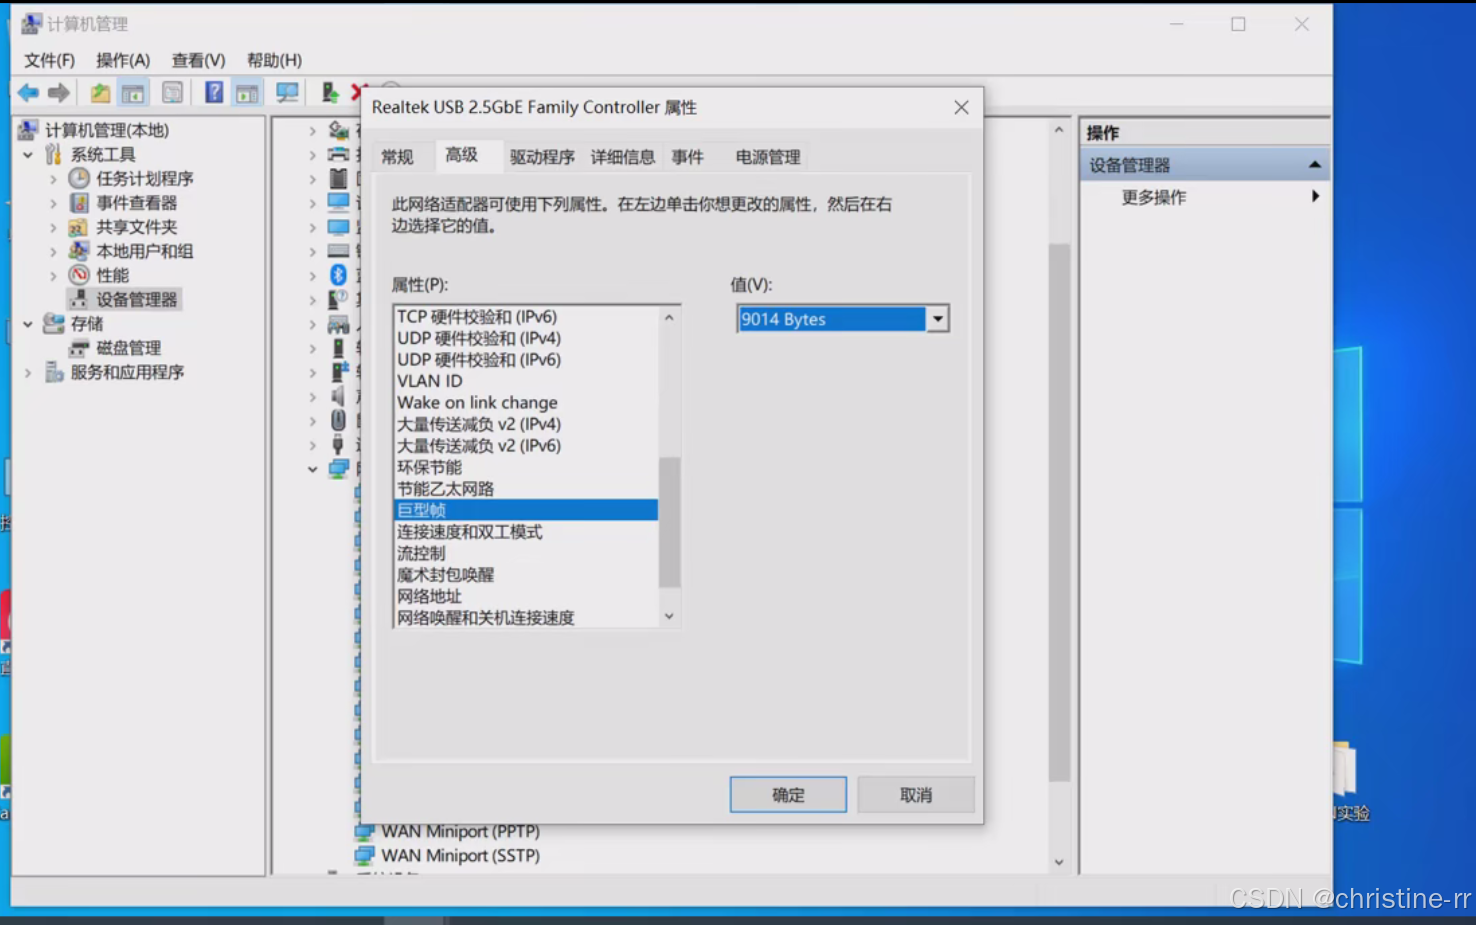Screen dimensions: 1476x925
Task: Collapse the 存储 tree node
Action: tap(28, 324)
